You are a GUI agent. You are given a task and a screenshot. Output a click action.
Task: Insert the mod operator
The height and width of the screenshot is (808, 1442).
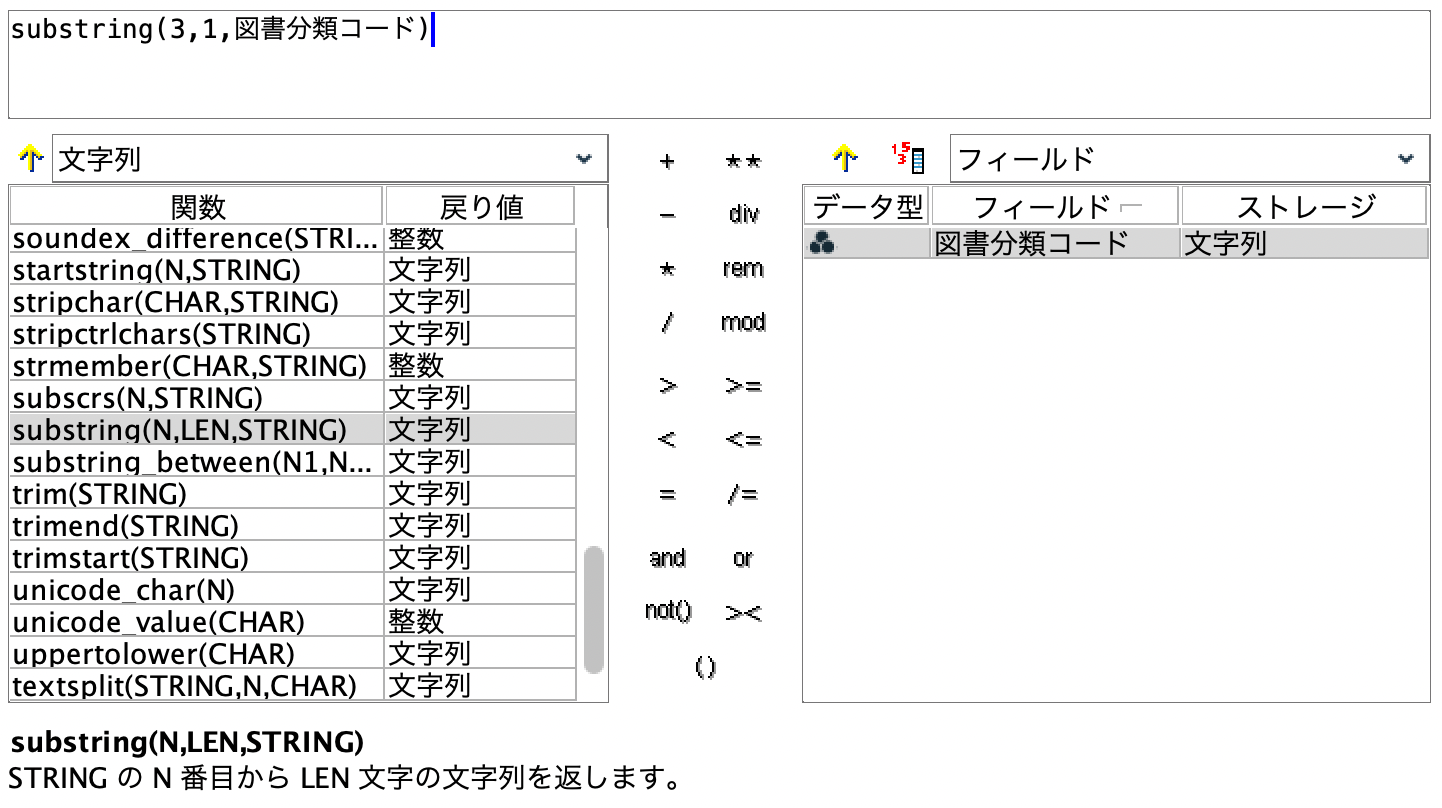(x=742, y=323)
